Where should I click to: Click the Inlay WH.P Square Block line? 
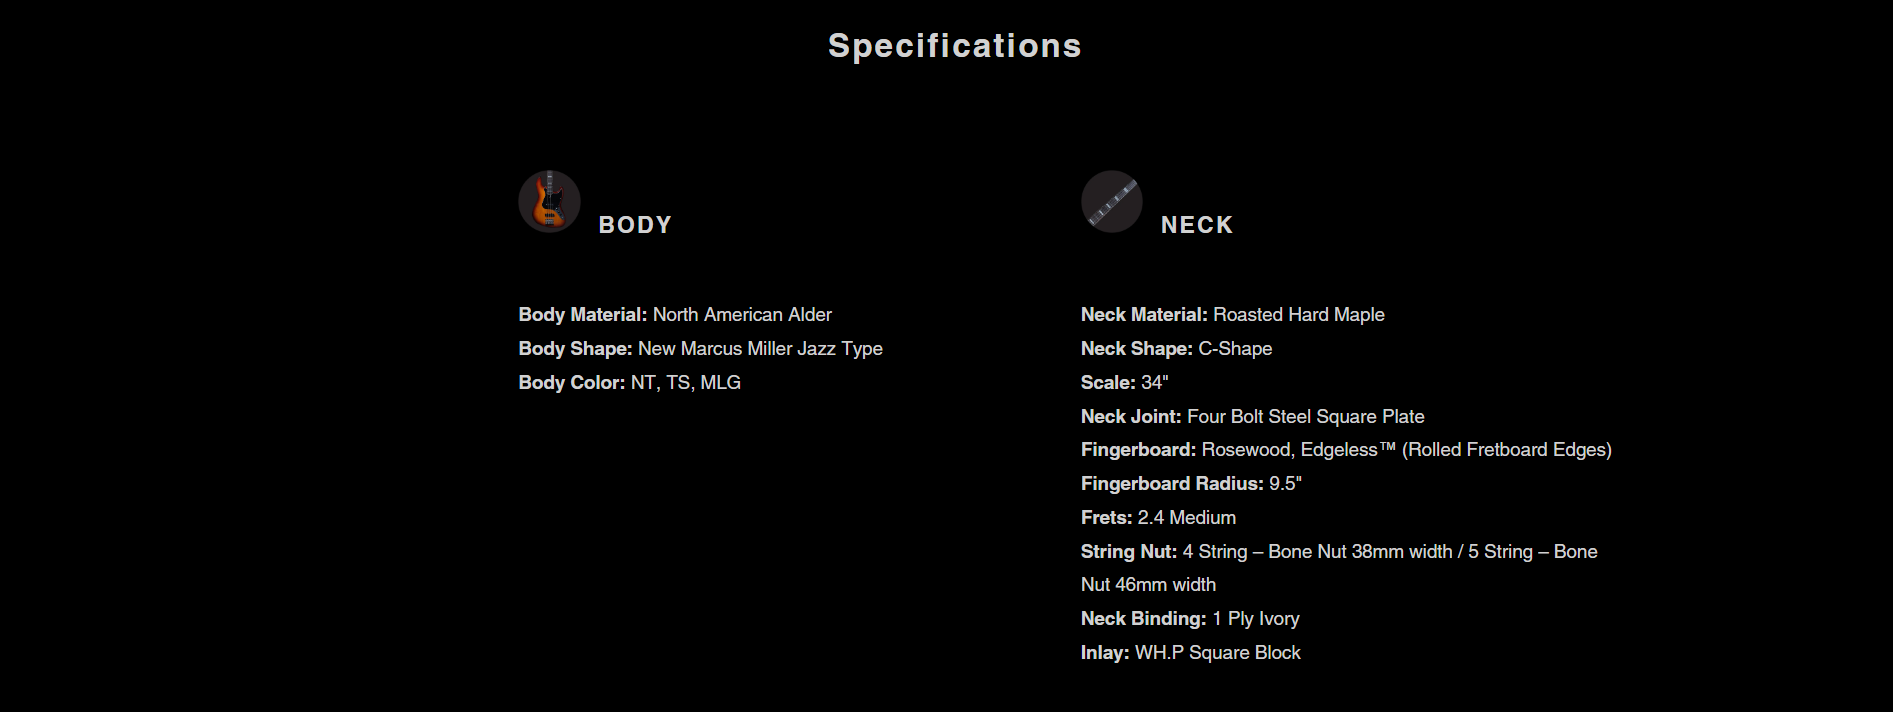[x=1190, y=653]
